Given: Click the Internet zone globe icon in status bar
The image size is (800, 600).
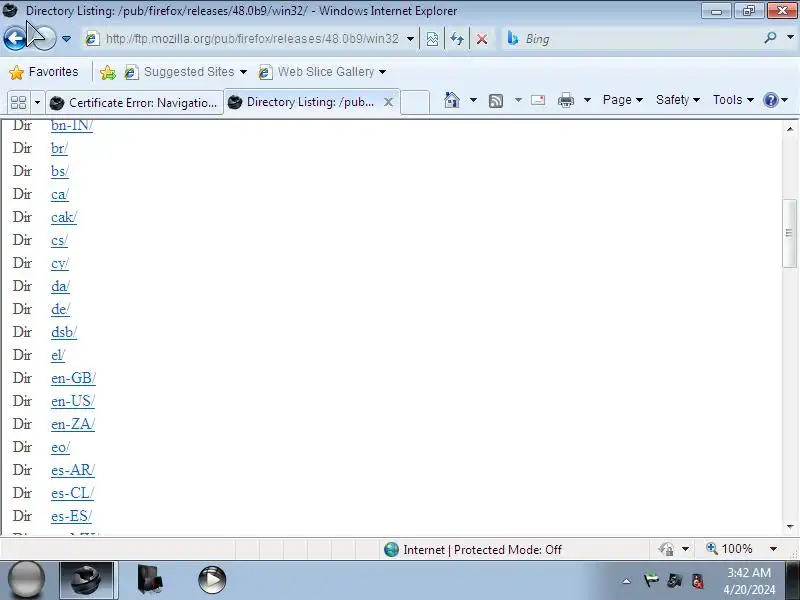Looking at the screenshot, I should click(x=391, y=549).
